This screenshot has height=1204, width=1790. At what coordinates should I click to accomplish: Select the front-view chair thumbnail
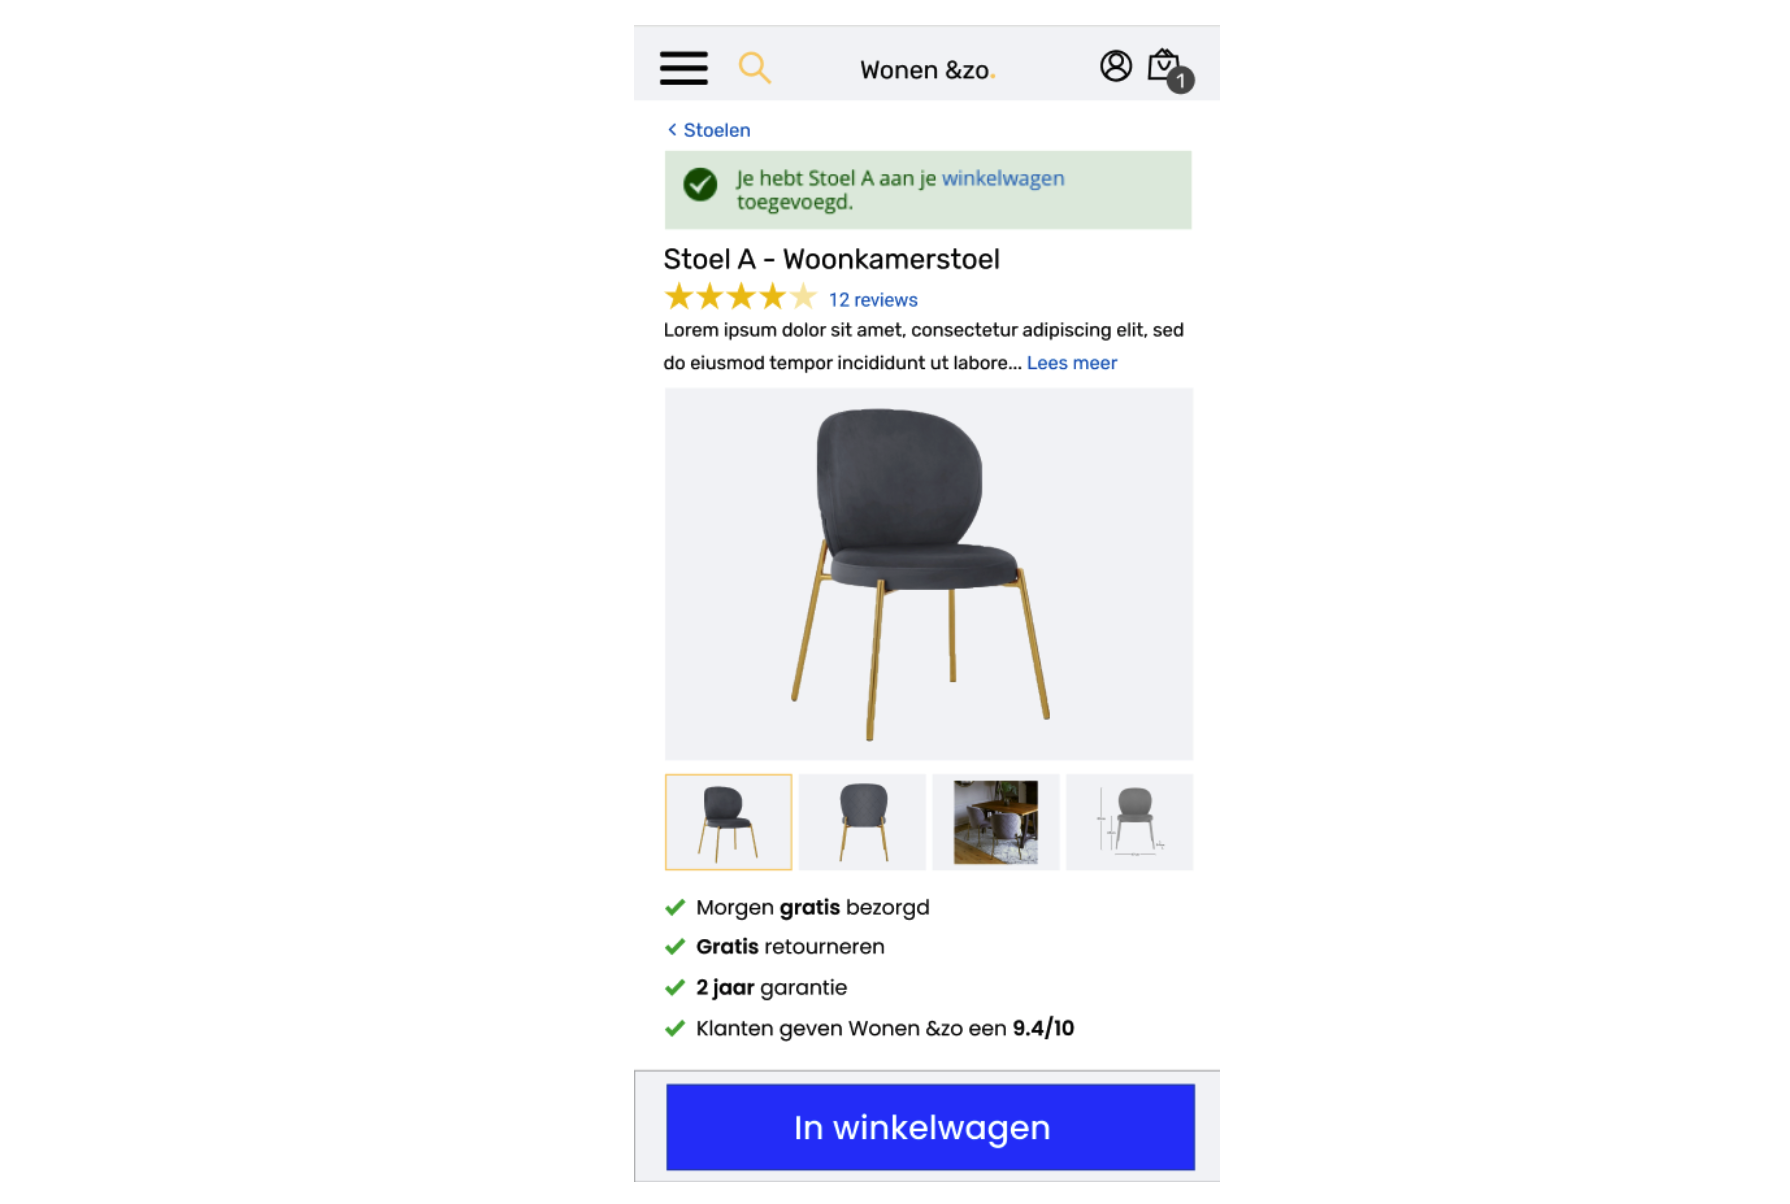point(862,822)
